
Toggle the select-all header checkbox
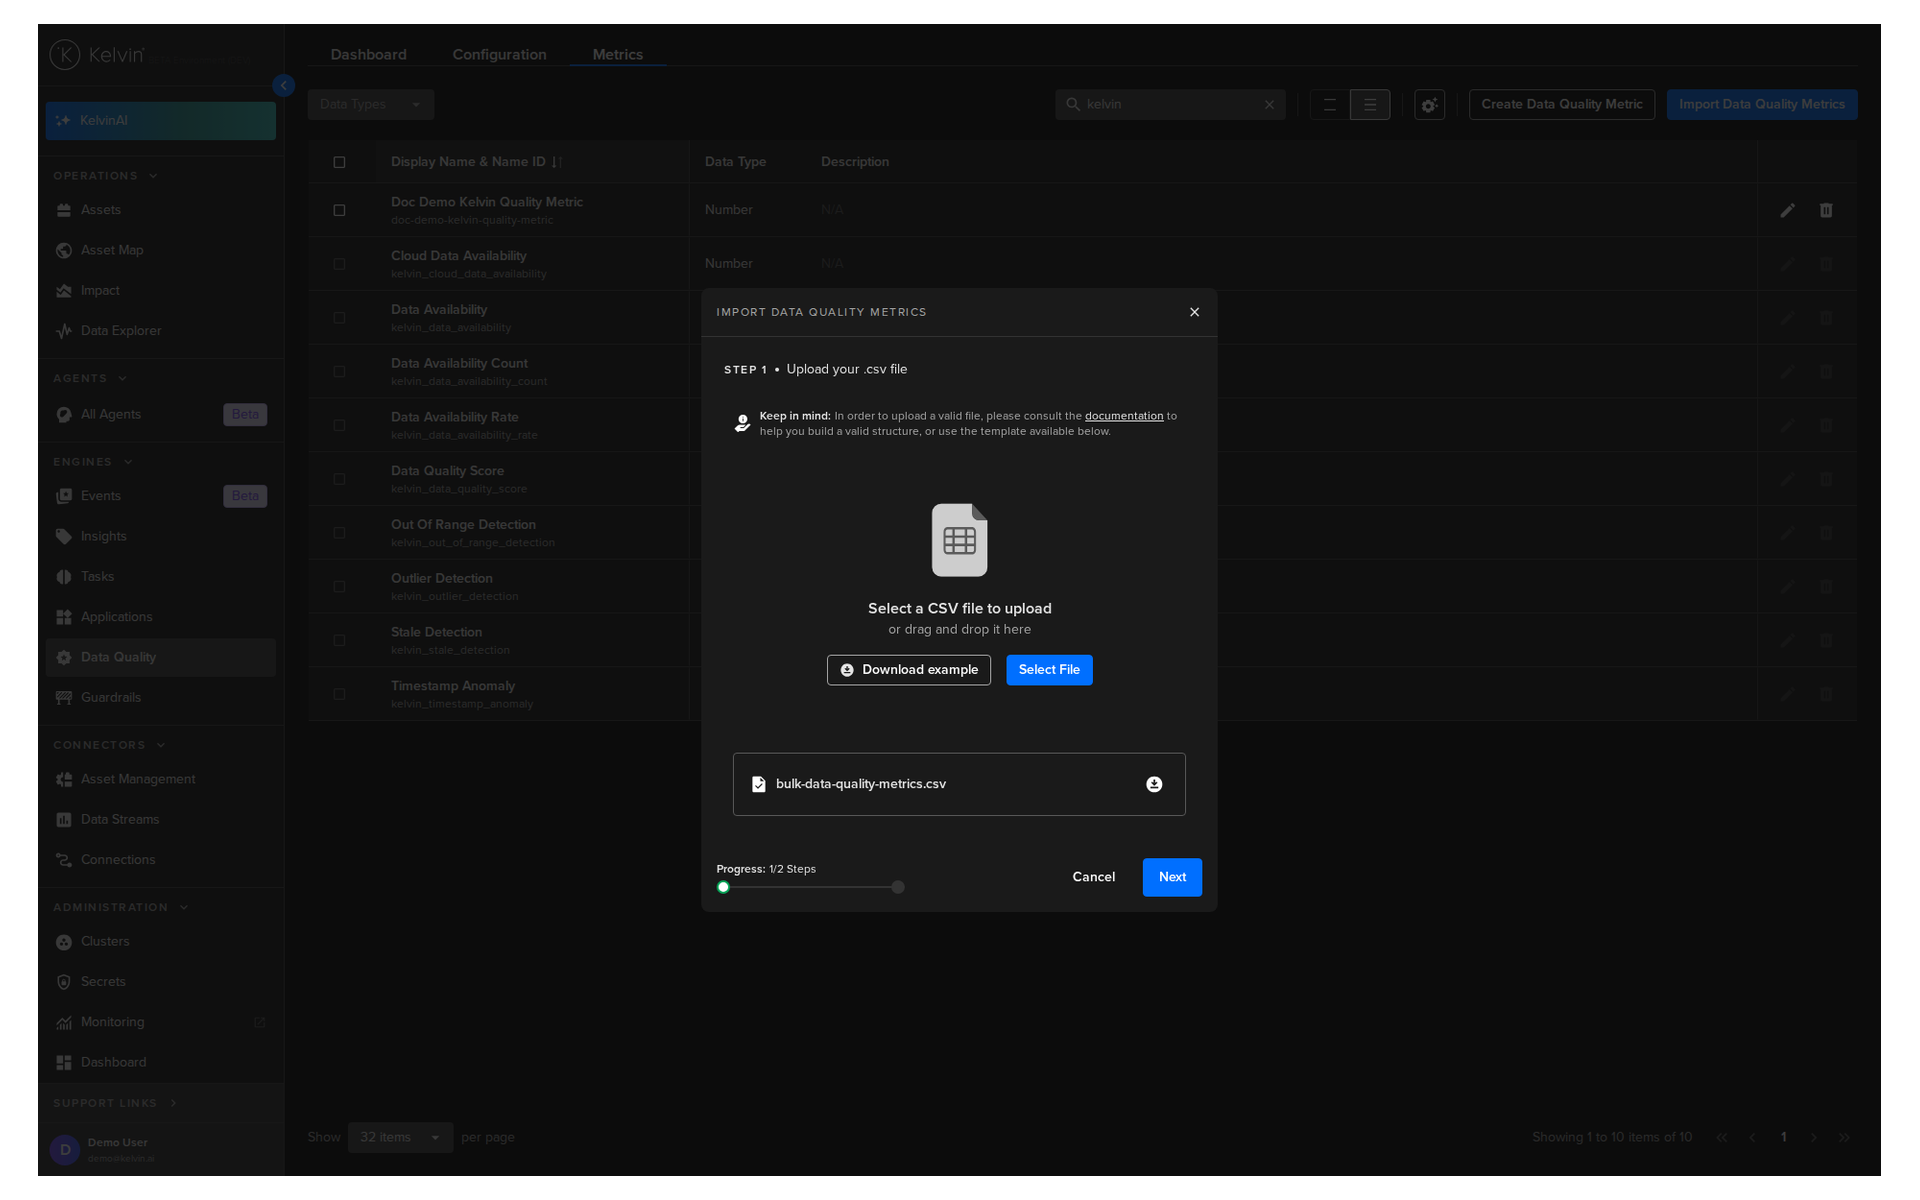[339, 162]
